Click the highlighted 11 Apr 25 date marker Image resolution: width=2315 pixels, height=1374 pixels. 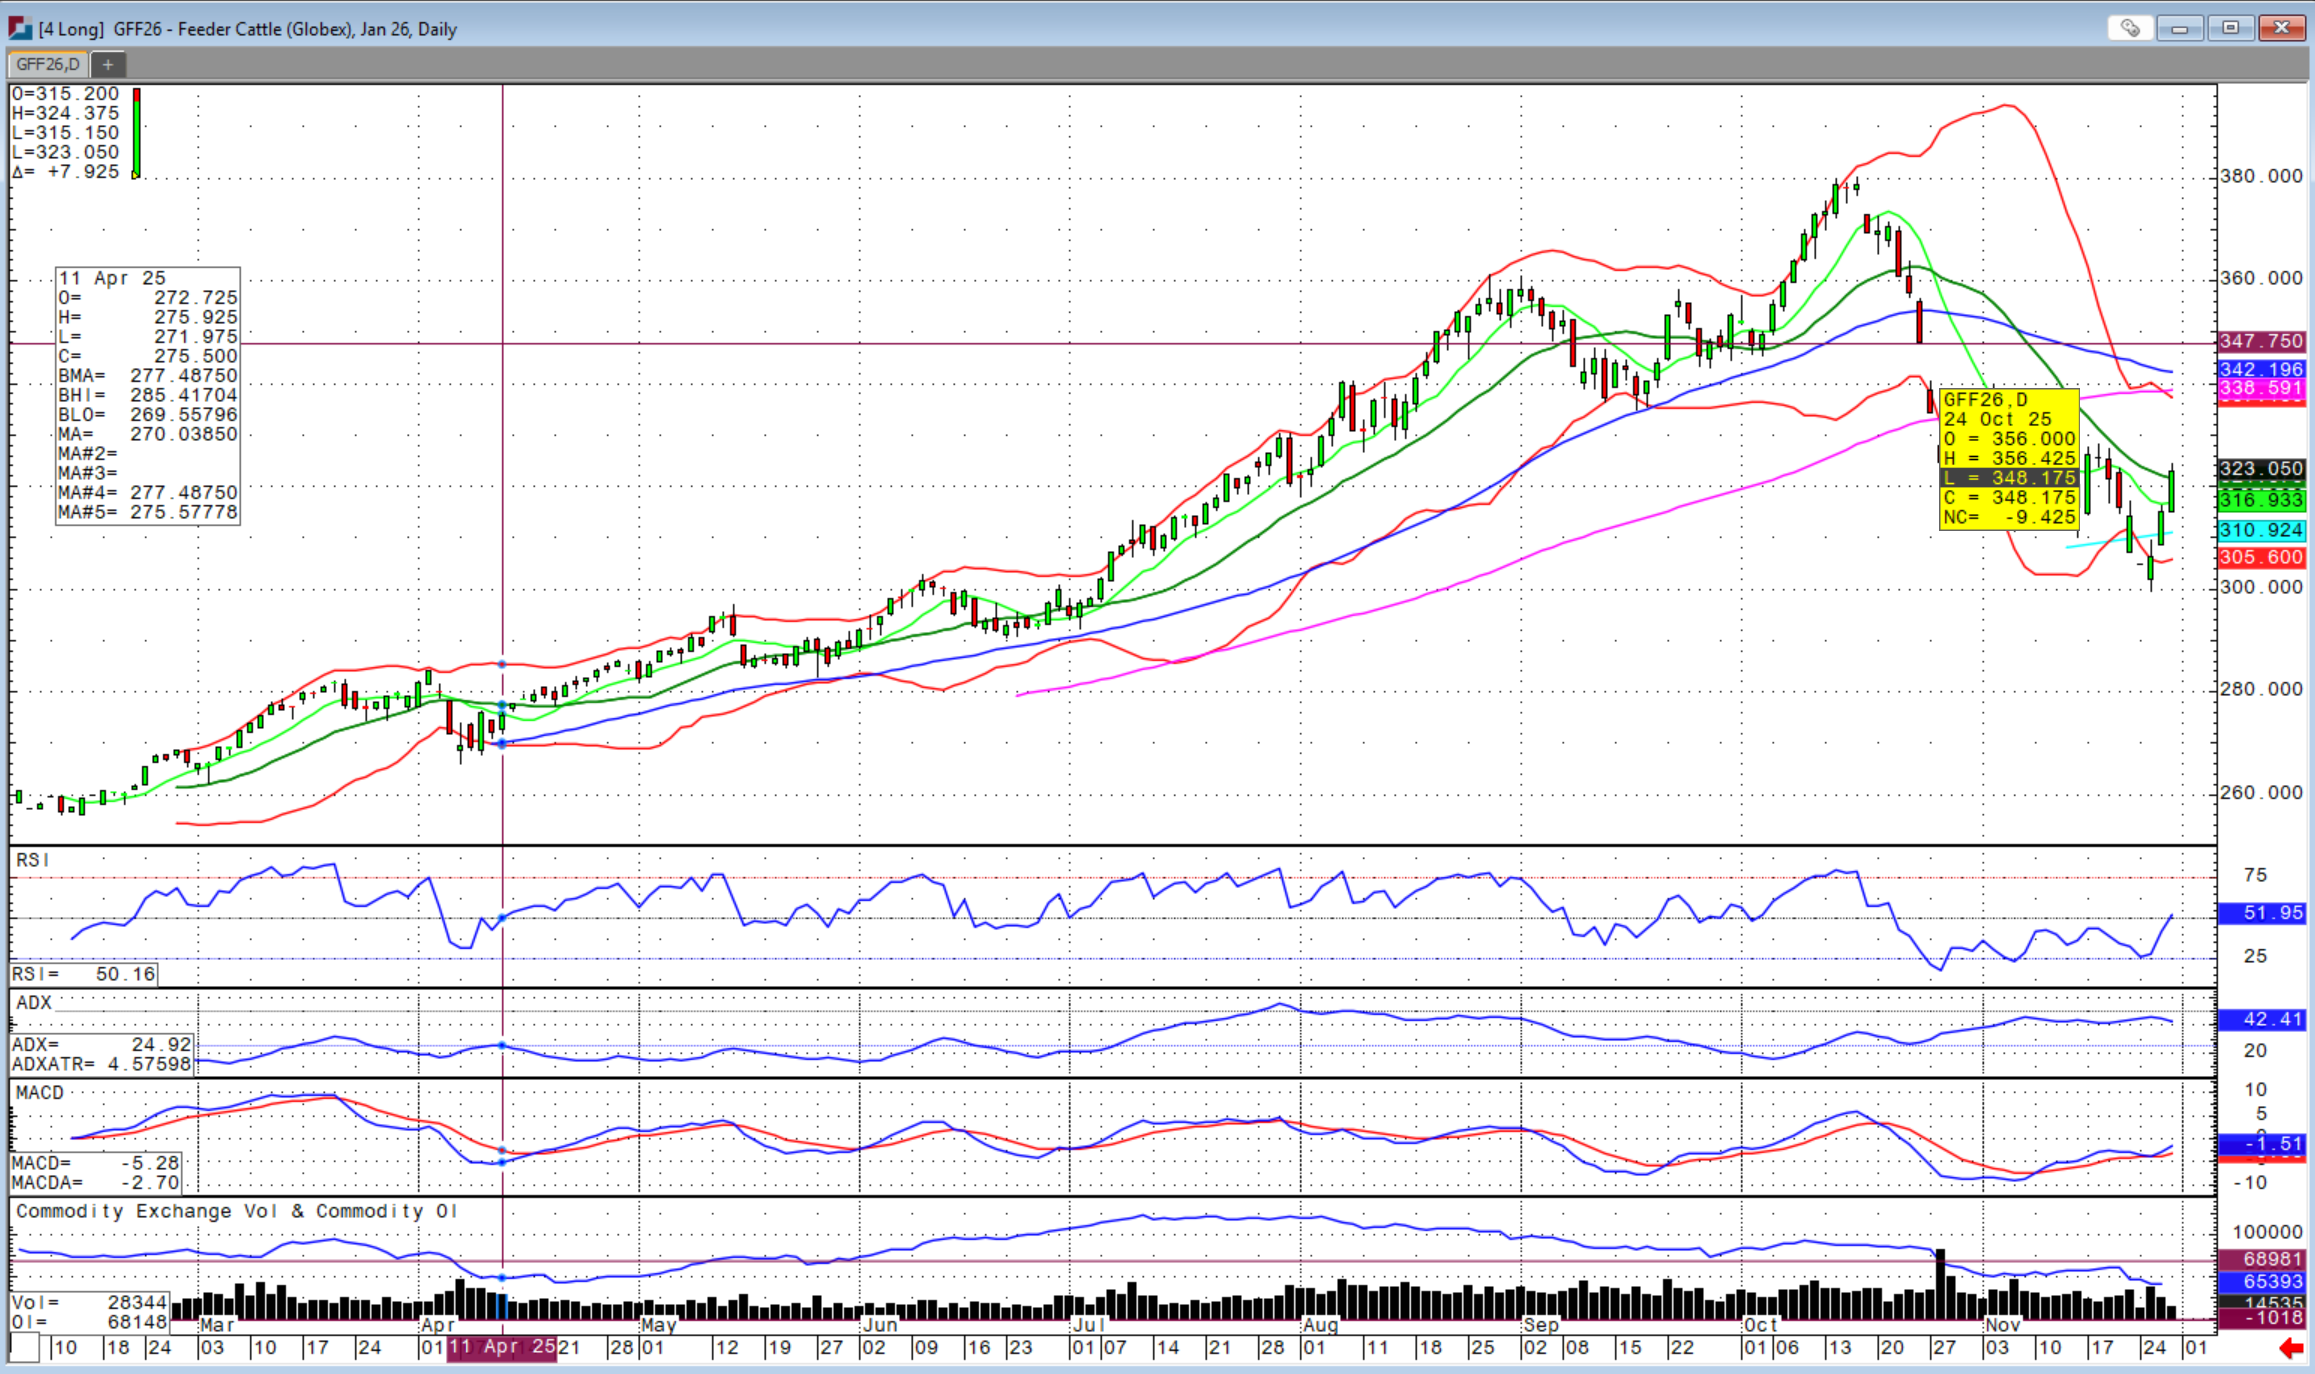point(501,1347)
